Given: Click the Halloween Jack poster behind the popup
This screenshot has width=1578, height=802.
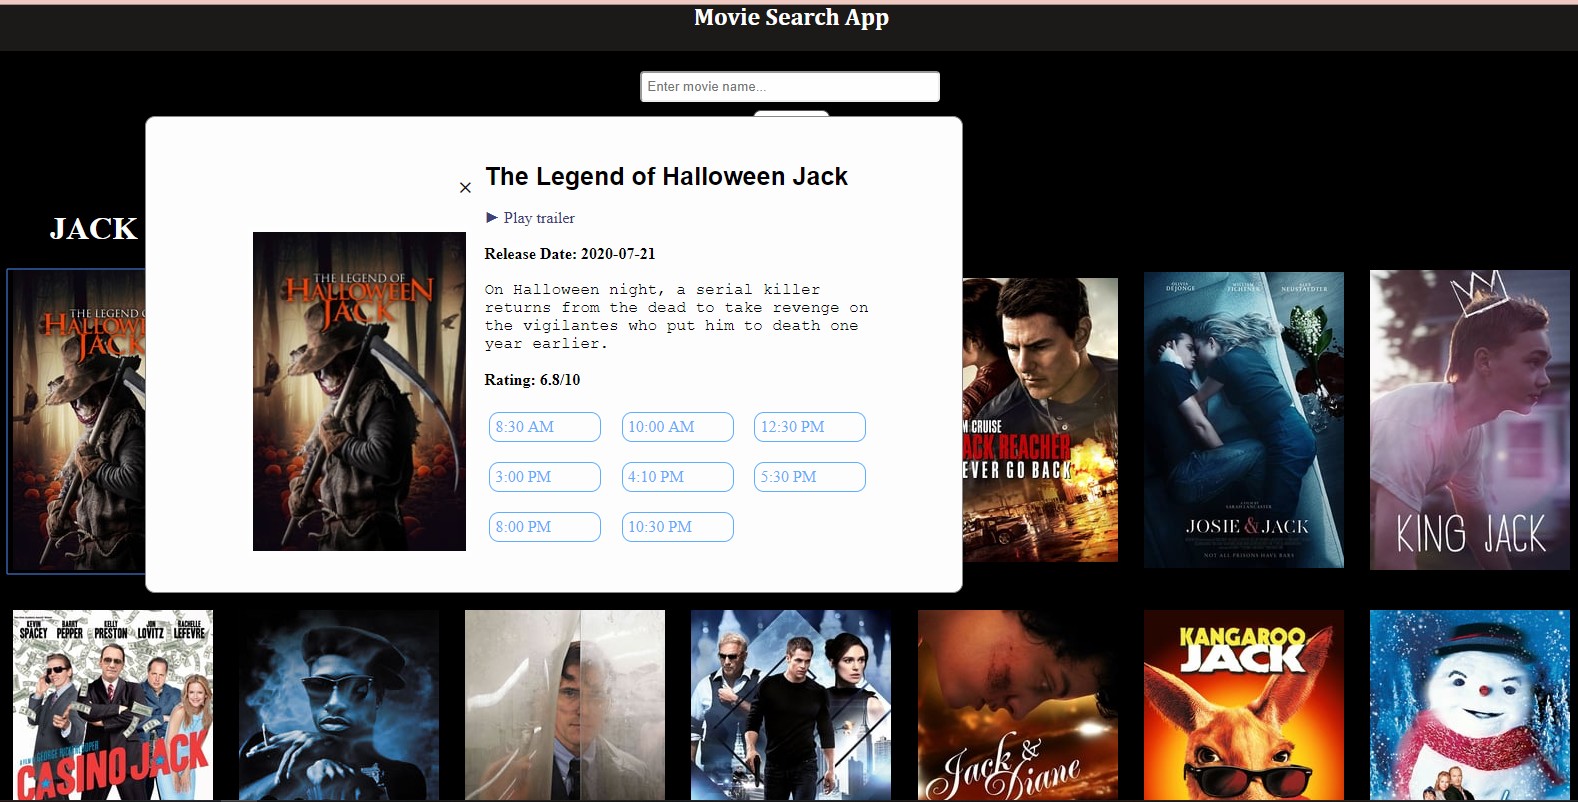Looking at the screenshot, I should pyautogui.click(x=77, y=421).
